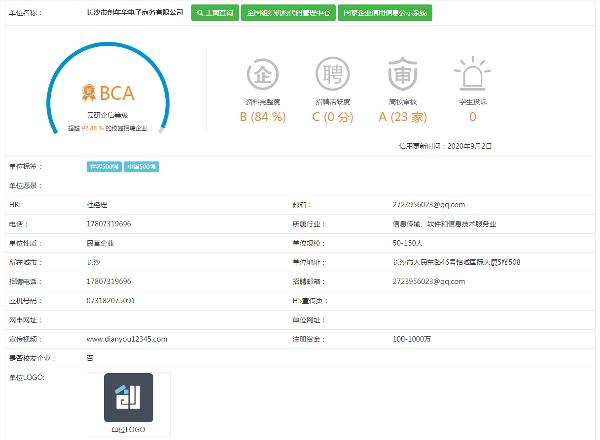Viewport: 600px width, 440px height.
Task: Click the A (23 家) audit count
Action: 398,117
